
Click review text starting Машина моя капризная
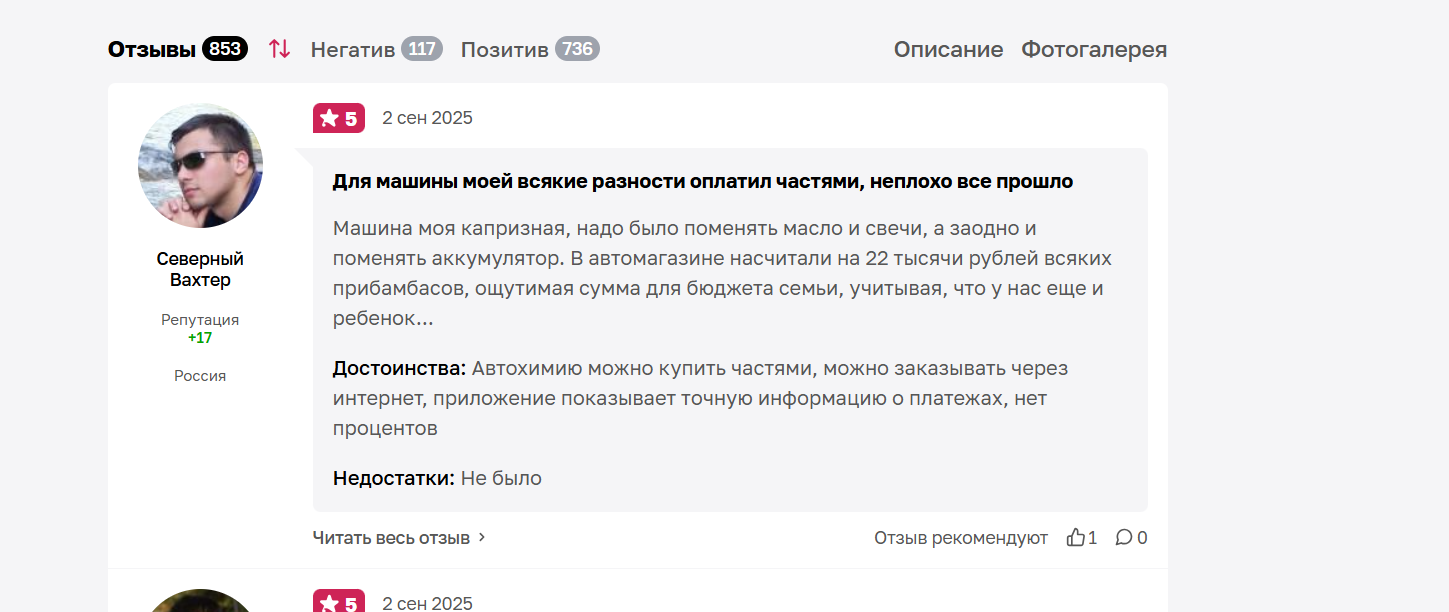click(x=722, y=273)
